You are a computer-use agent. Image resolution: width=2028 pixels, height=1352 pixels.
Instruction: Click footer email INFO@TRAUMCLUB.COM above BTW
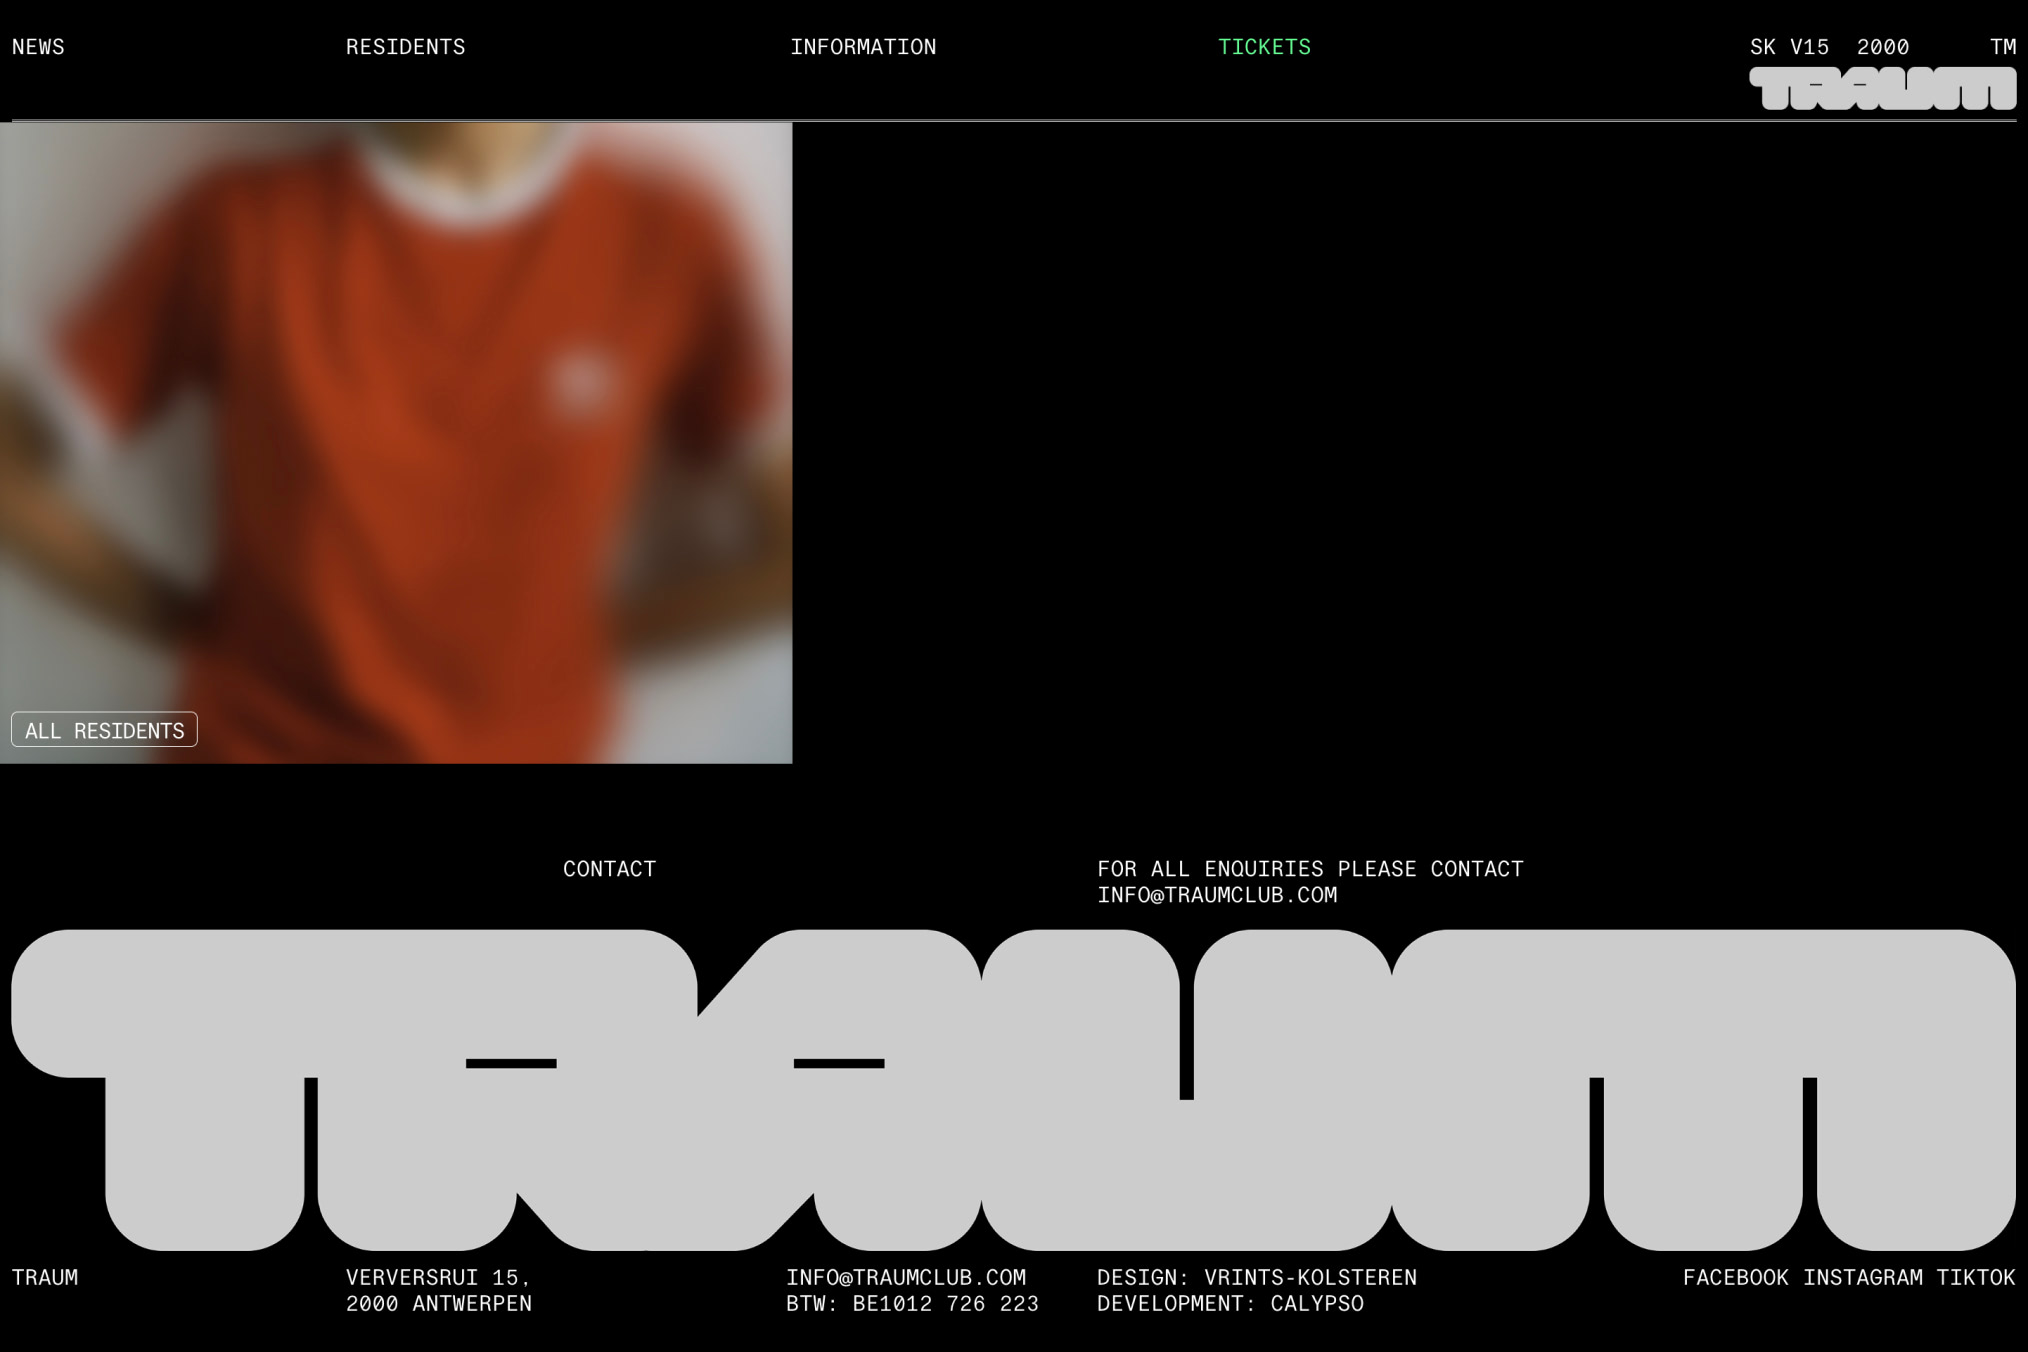click(905, 1277)
